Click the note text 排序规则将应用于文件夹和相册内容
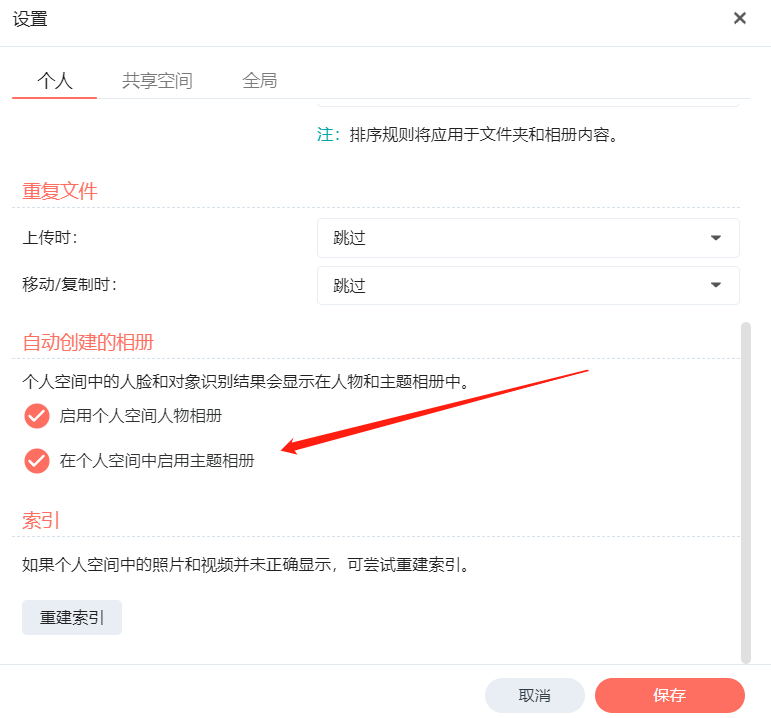 [x=484, y=134]
